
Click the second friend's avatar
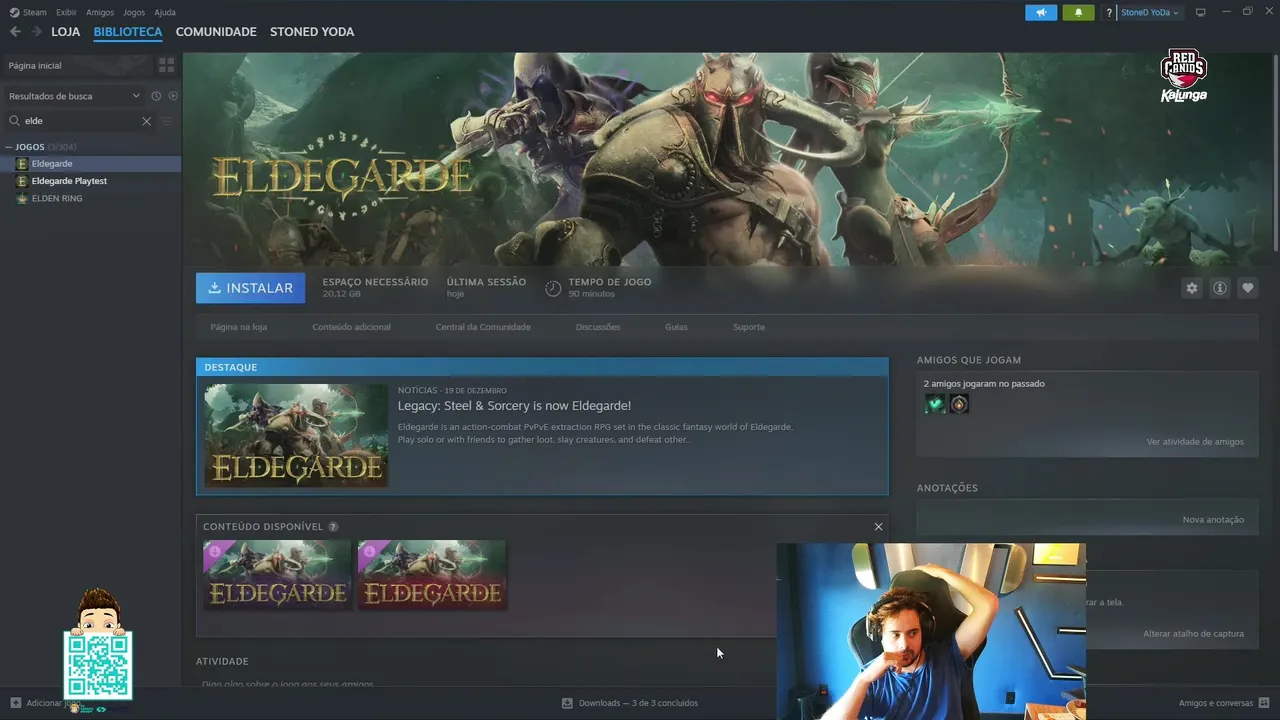click(x=959, y=404)
